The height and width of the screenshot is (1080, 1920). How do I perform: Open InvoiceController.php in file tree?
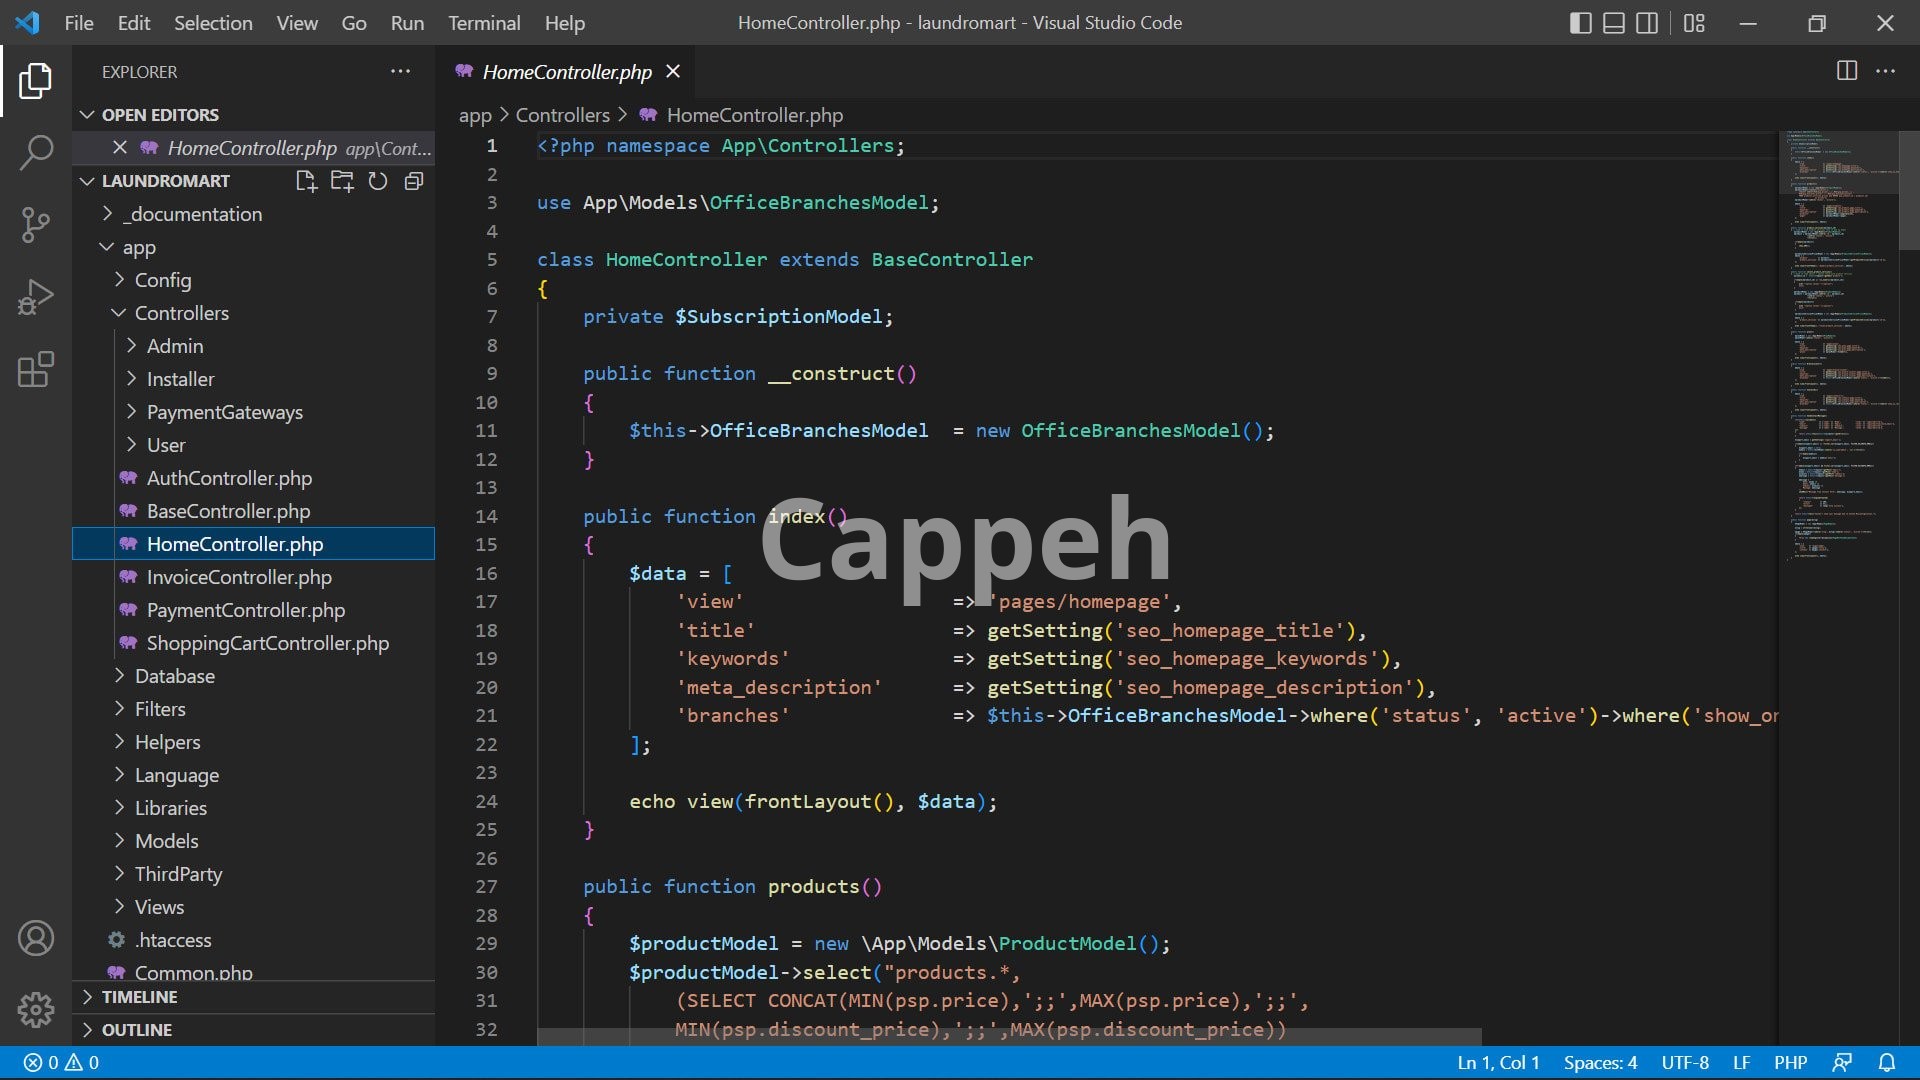[x=239, y=577]
